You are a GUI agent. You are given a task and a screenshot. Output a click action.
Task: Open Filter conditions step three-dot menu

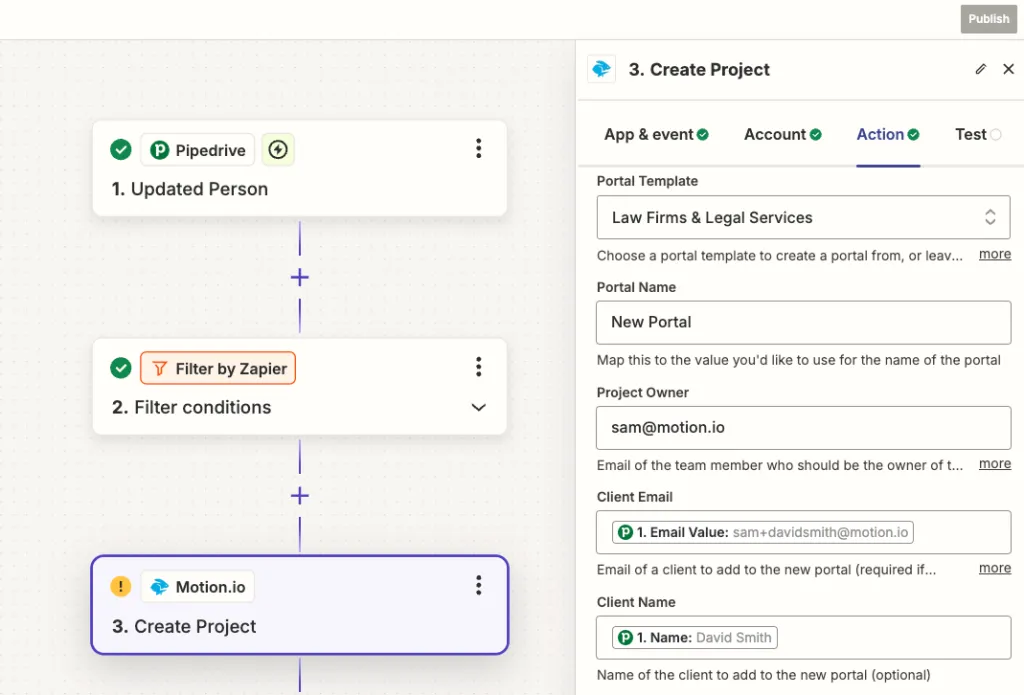point(479,367)
